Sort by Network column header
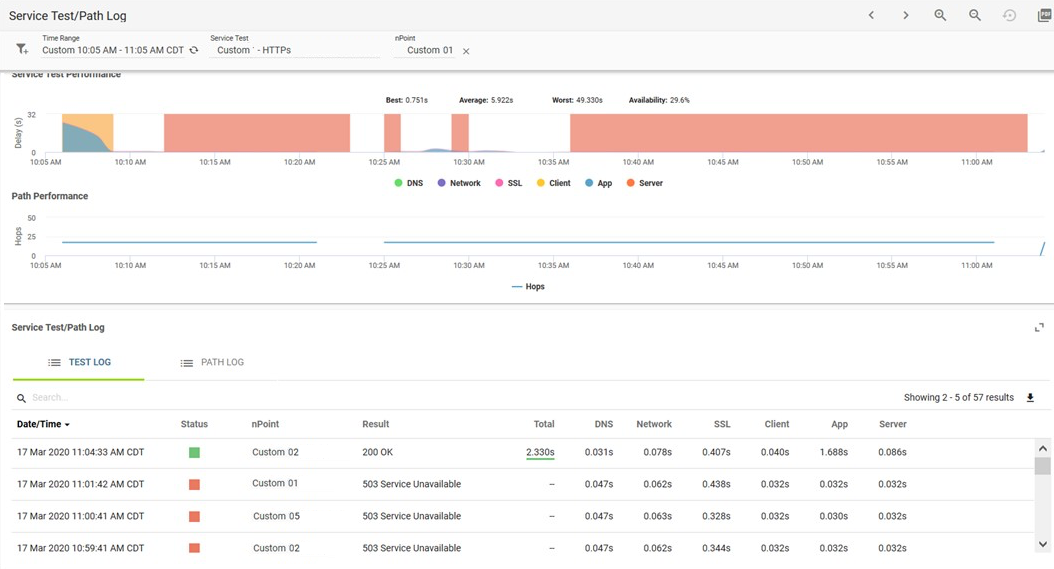Viewport: 1054px width, 569px height. 654,424
